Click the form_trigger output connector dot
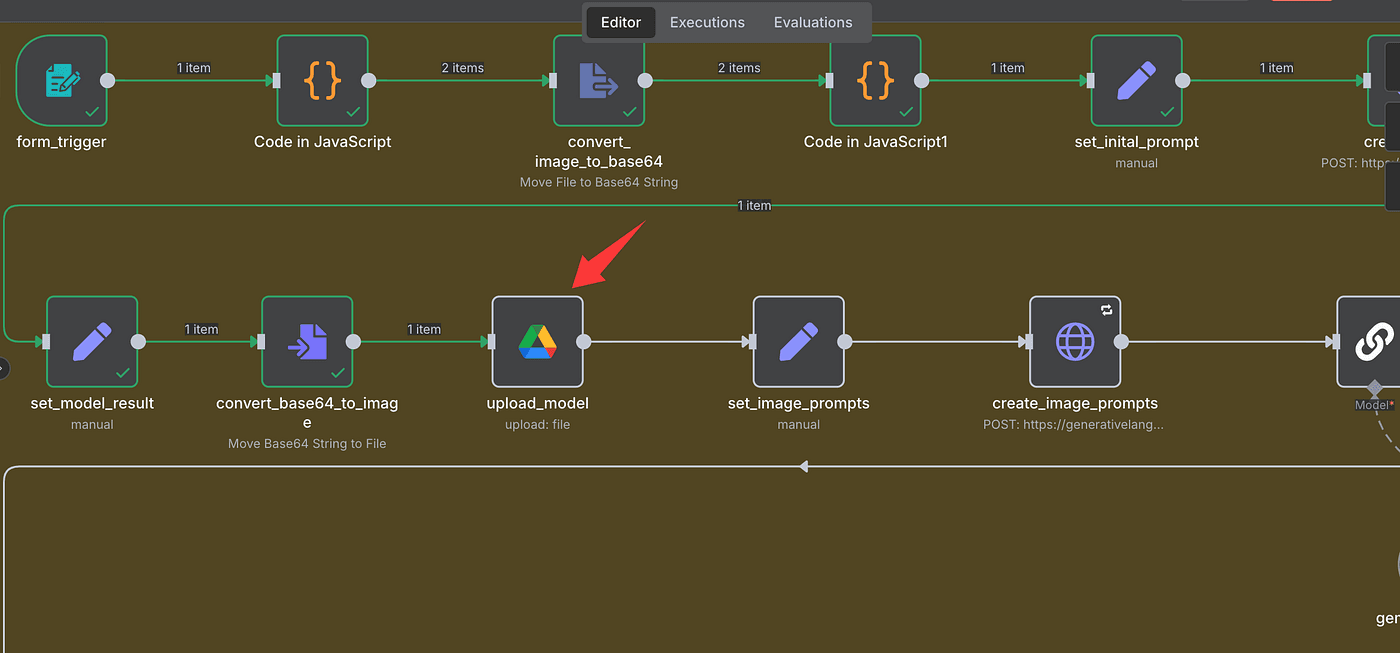 pyautogui.click(x=108, y=81)
